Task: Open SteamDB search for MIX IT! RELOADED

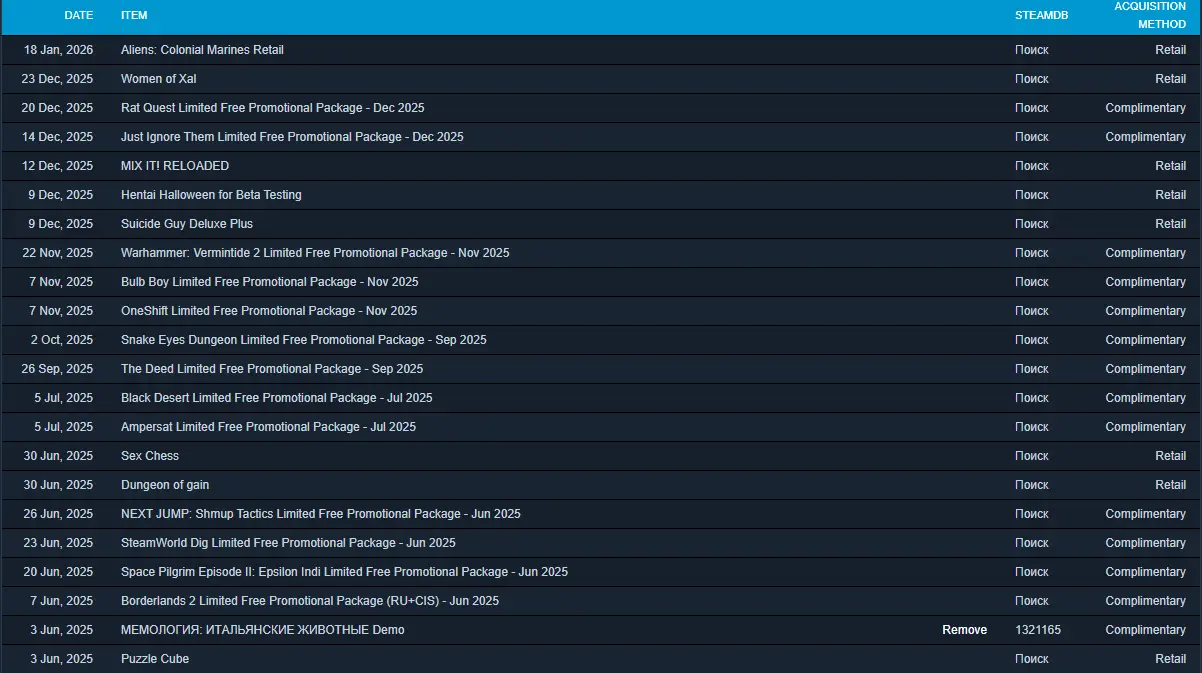Action: (x=1031, y=166)
